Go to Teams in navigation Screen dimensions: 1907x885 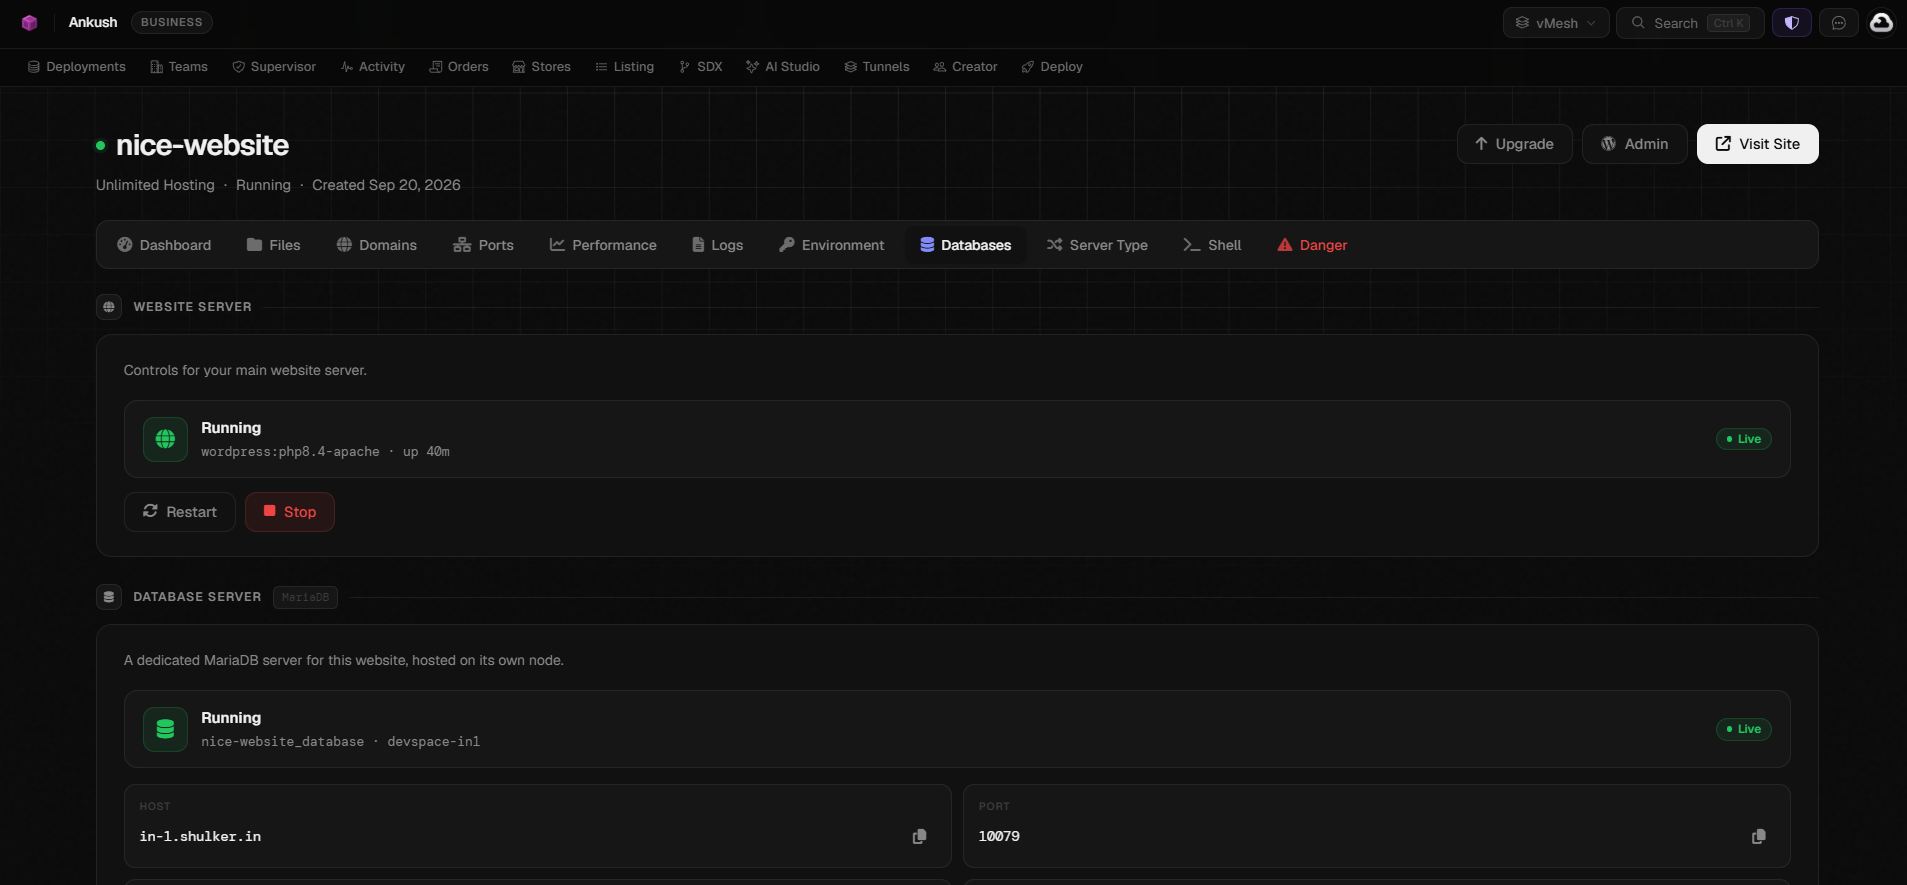(179, 67)
